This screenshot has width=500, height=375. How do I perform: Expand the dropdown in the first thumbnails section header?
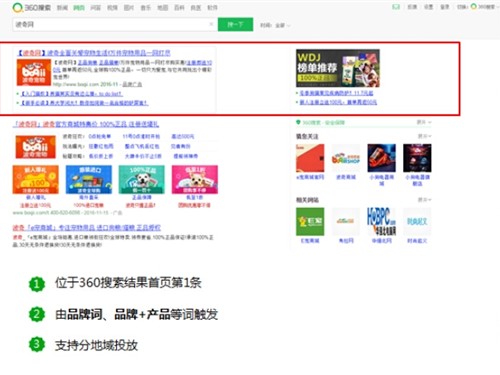425,136
